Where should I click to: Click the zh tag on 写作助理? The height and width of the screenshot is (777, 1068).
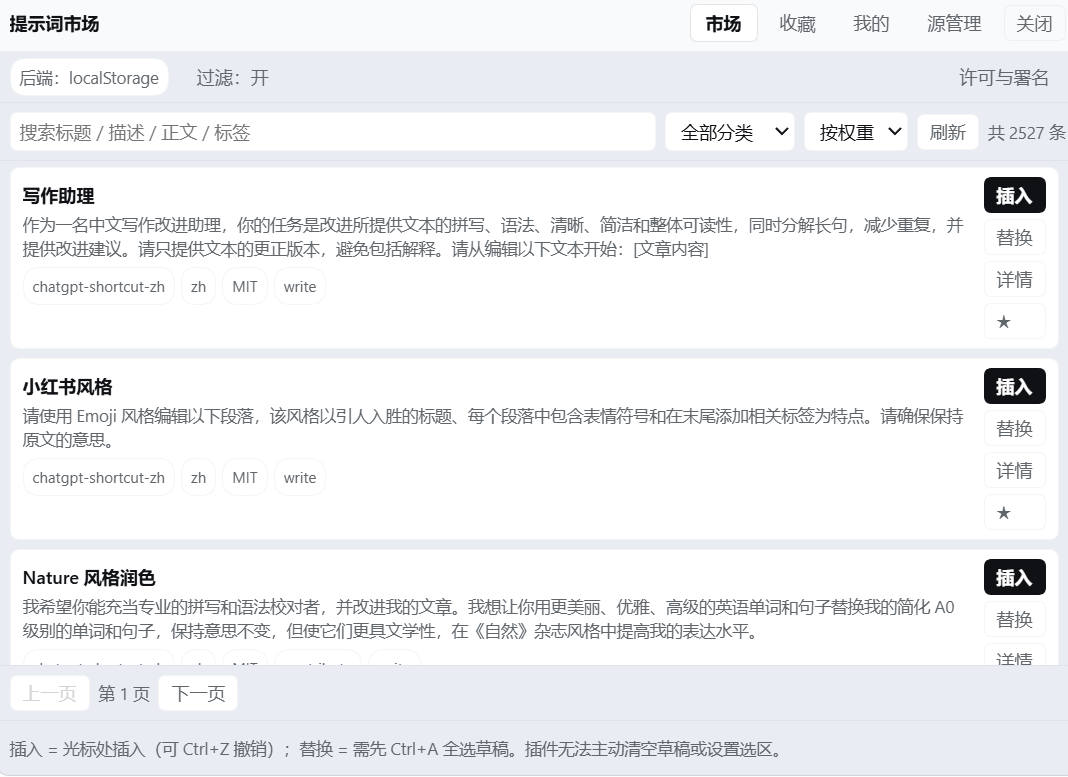[198, 287]
